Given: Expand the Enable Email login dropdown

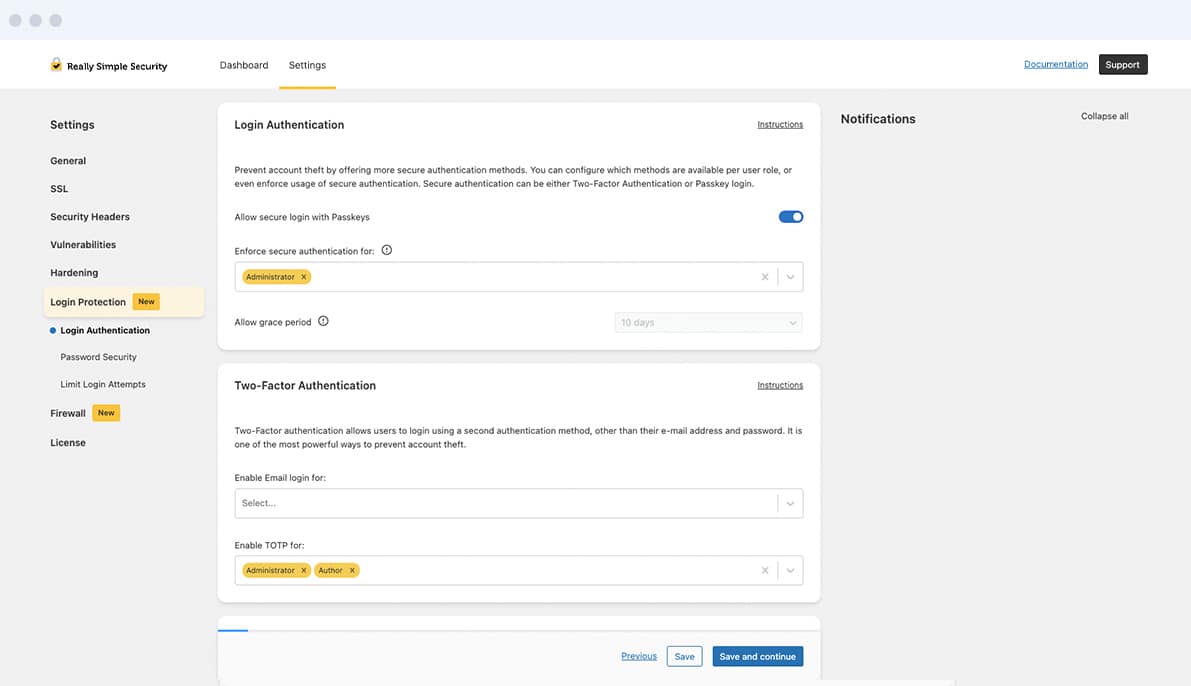Looking at the screenshot, I should click(790, 503).
